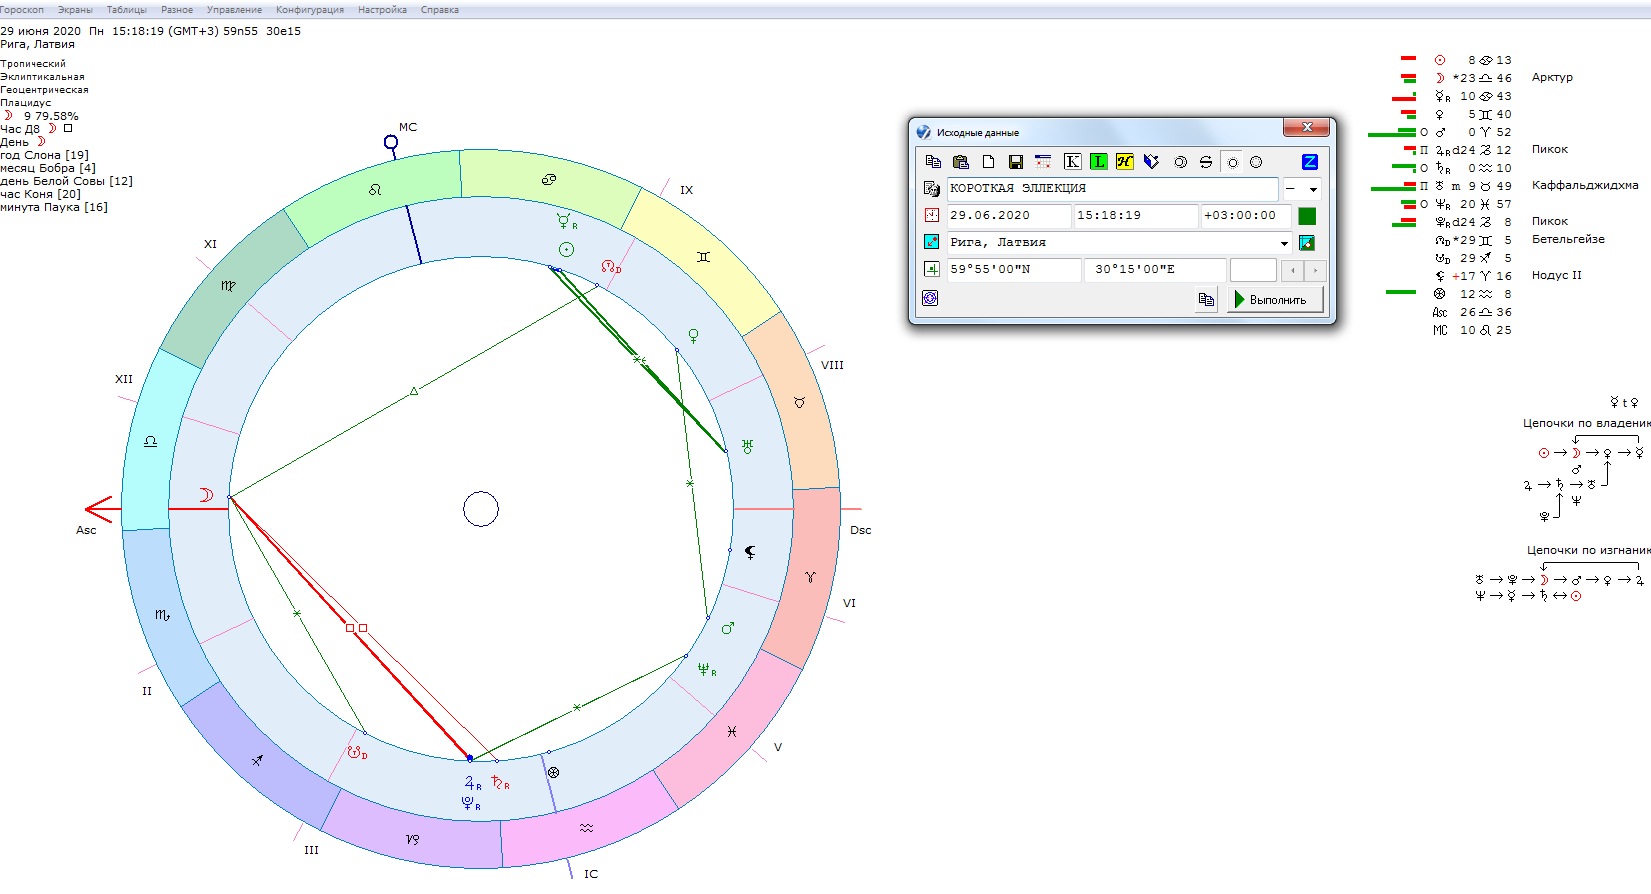Click the Leo sign segment on zodiac ring

click(x=376, y=190)
